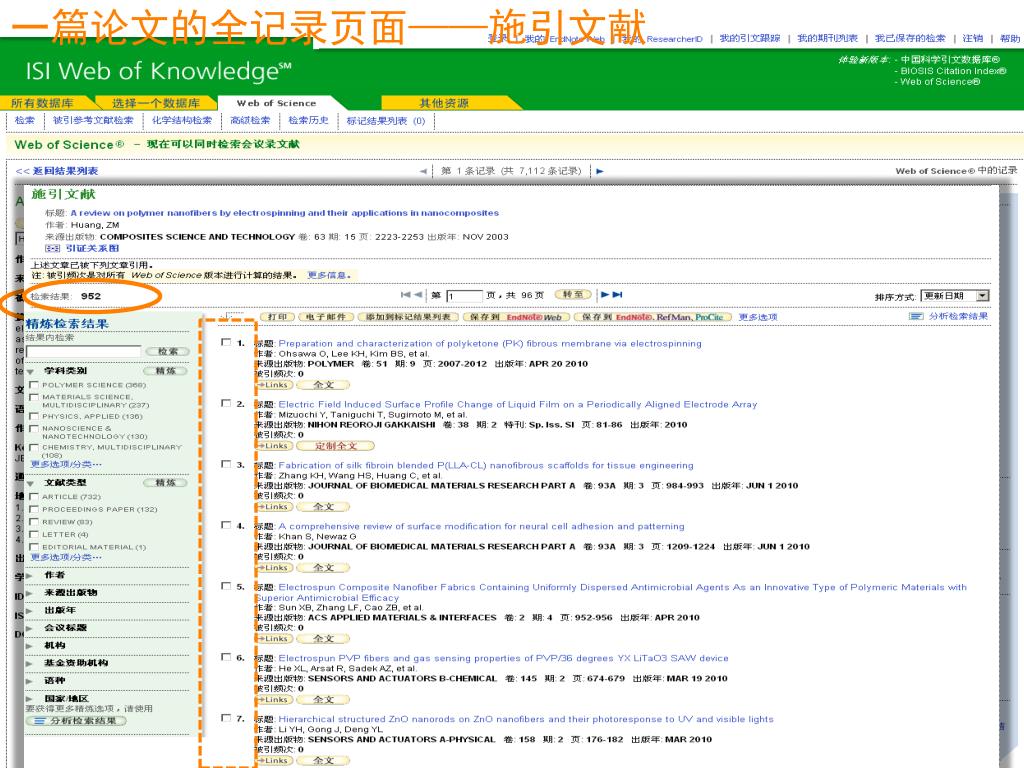
Task: Tick the checkbox for result 6
Action: pyautogui.click(x=226, y=657)
